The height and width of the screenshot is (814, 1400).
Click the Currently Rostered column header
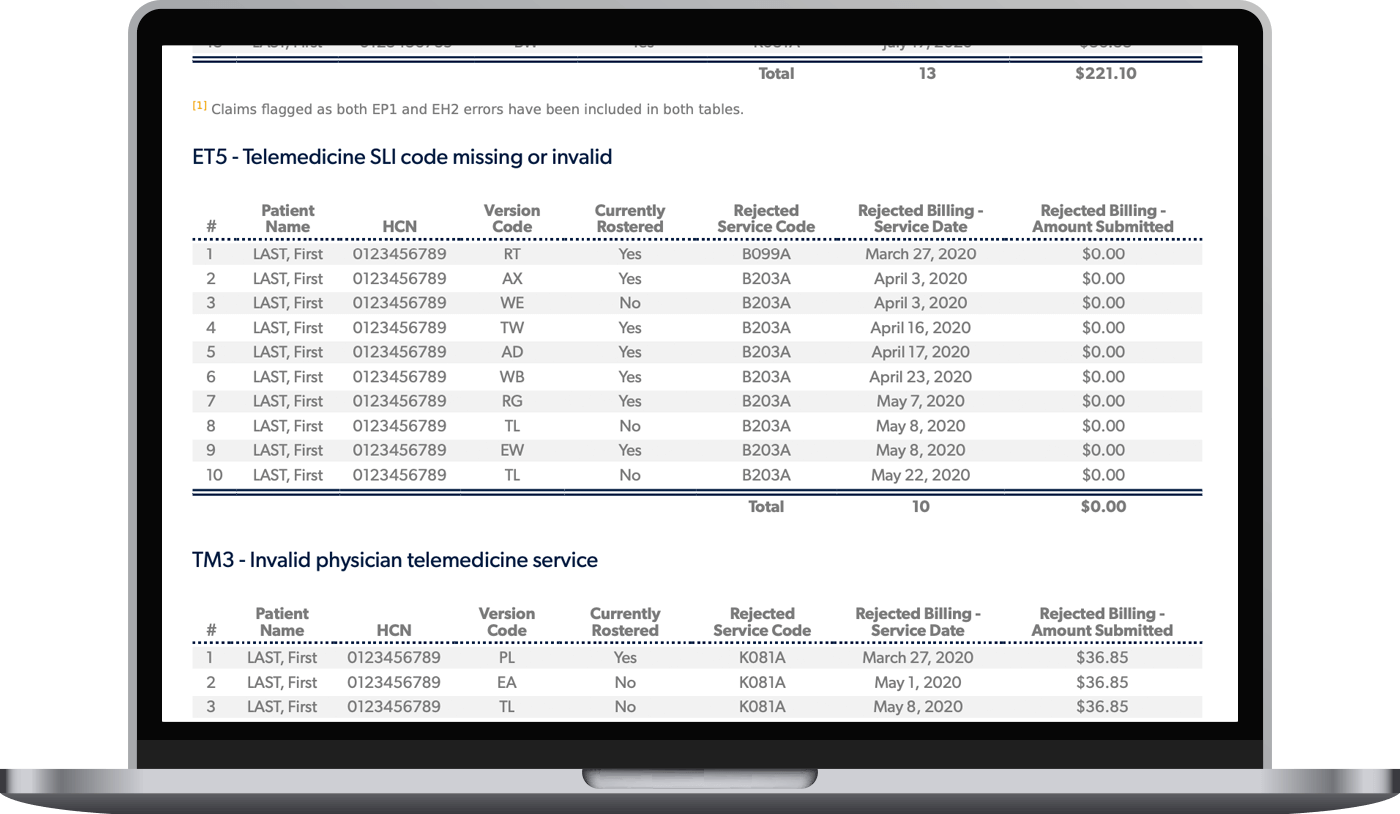click(629, 219)
